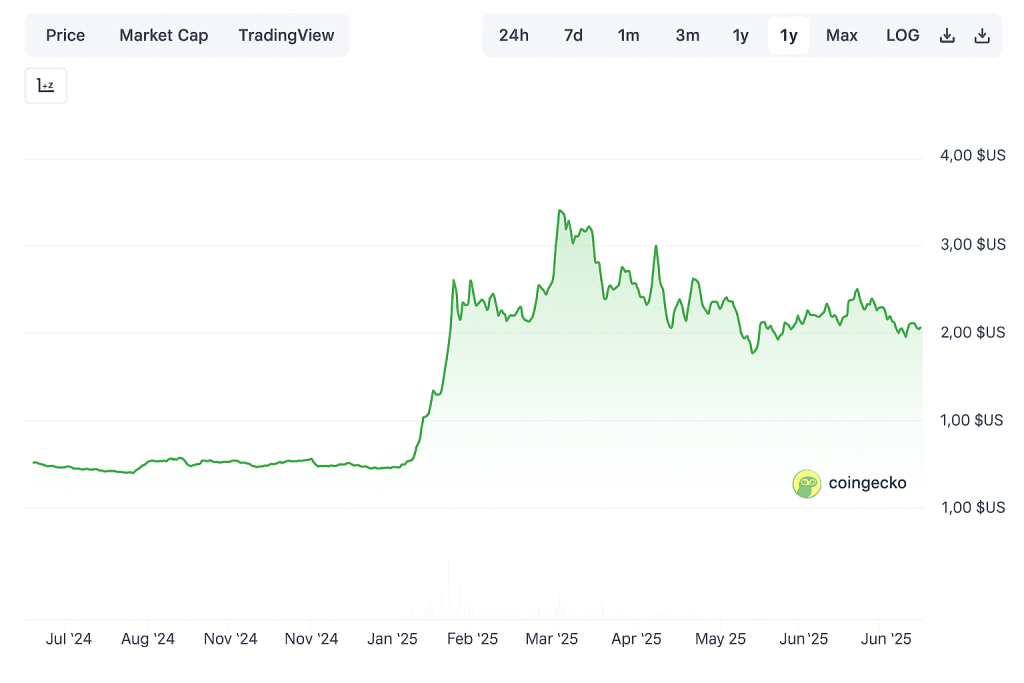Switch to the Price tab
The height and width of the screenshot is (683, 1024).
tap(66, 36)
